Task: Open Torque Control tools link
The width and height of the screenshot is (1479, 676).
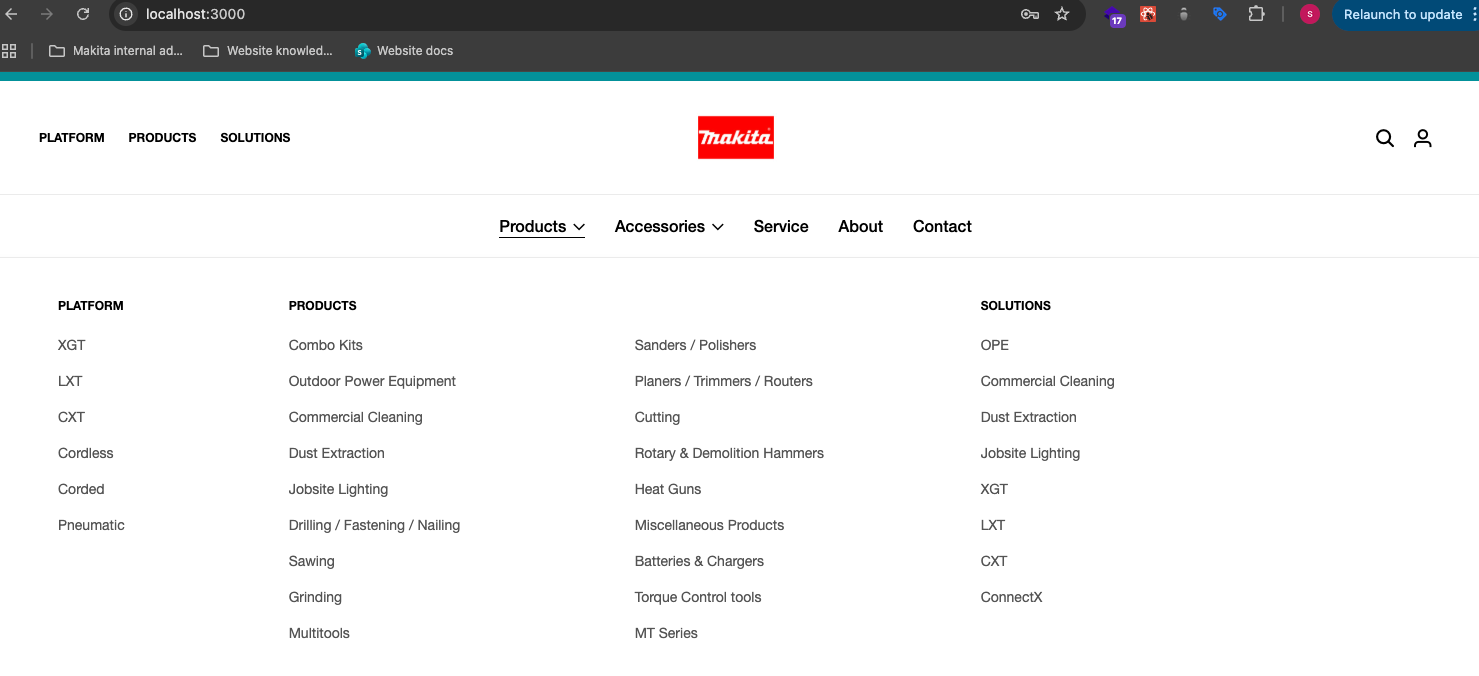Action: (x=698, y=597)
